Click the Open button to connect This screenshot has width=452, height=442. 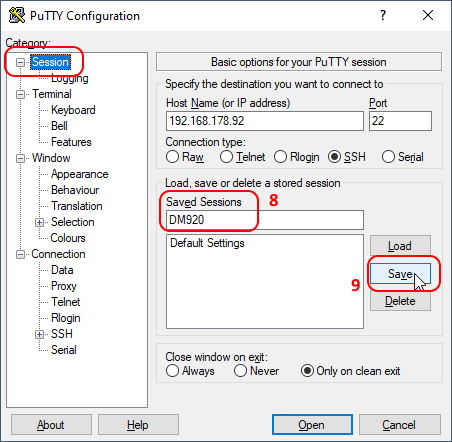click(x=312, y=425)
